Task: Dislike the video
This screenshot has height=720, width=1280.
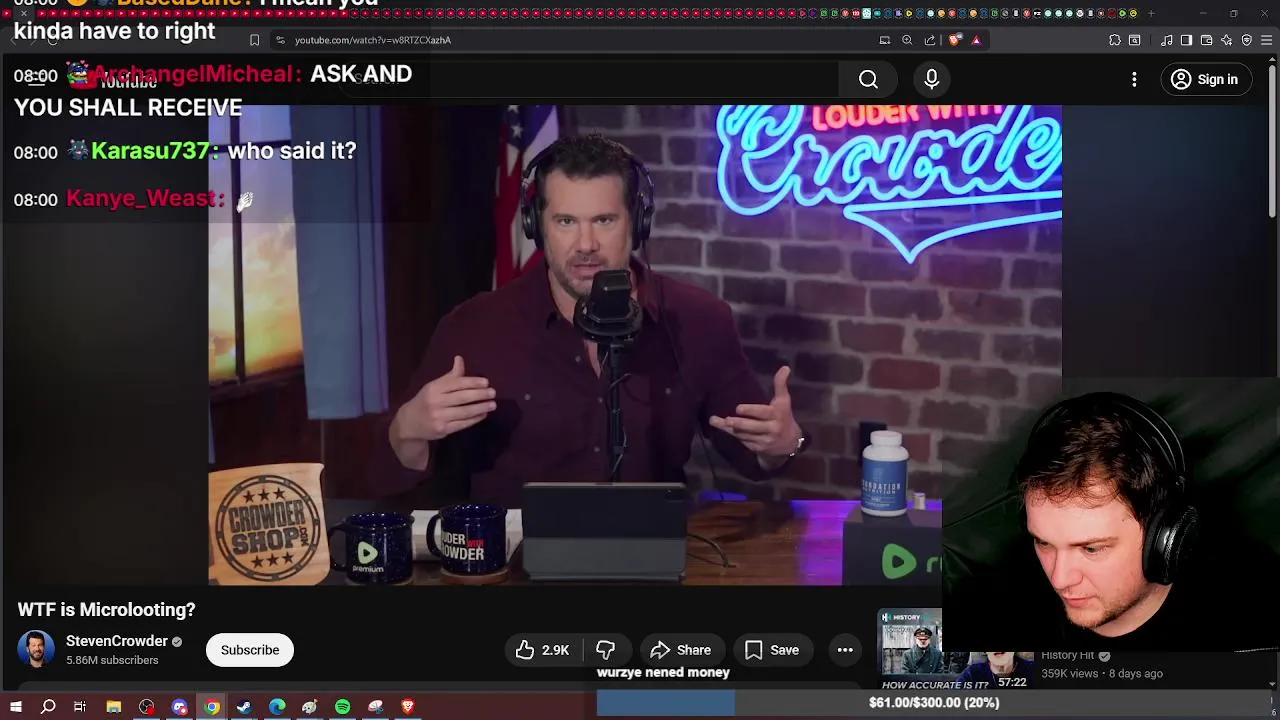Action: pyautogui.click(x=605, y=650)
